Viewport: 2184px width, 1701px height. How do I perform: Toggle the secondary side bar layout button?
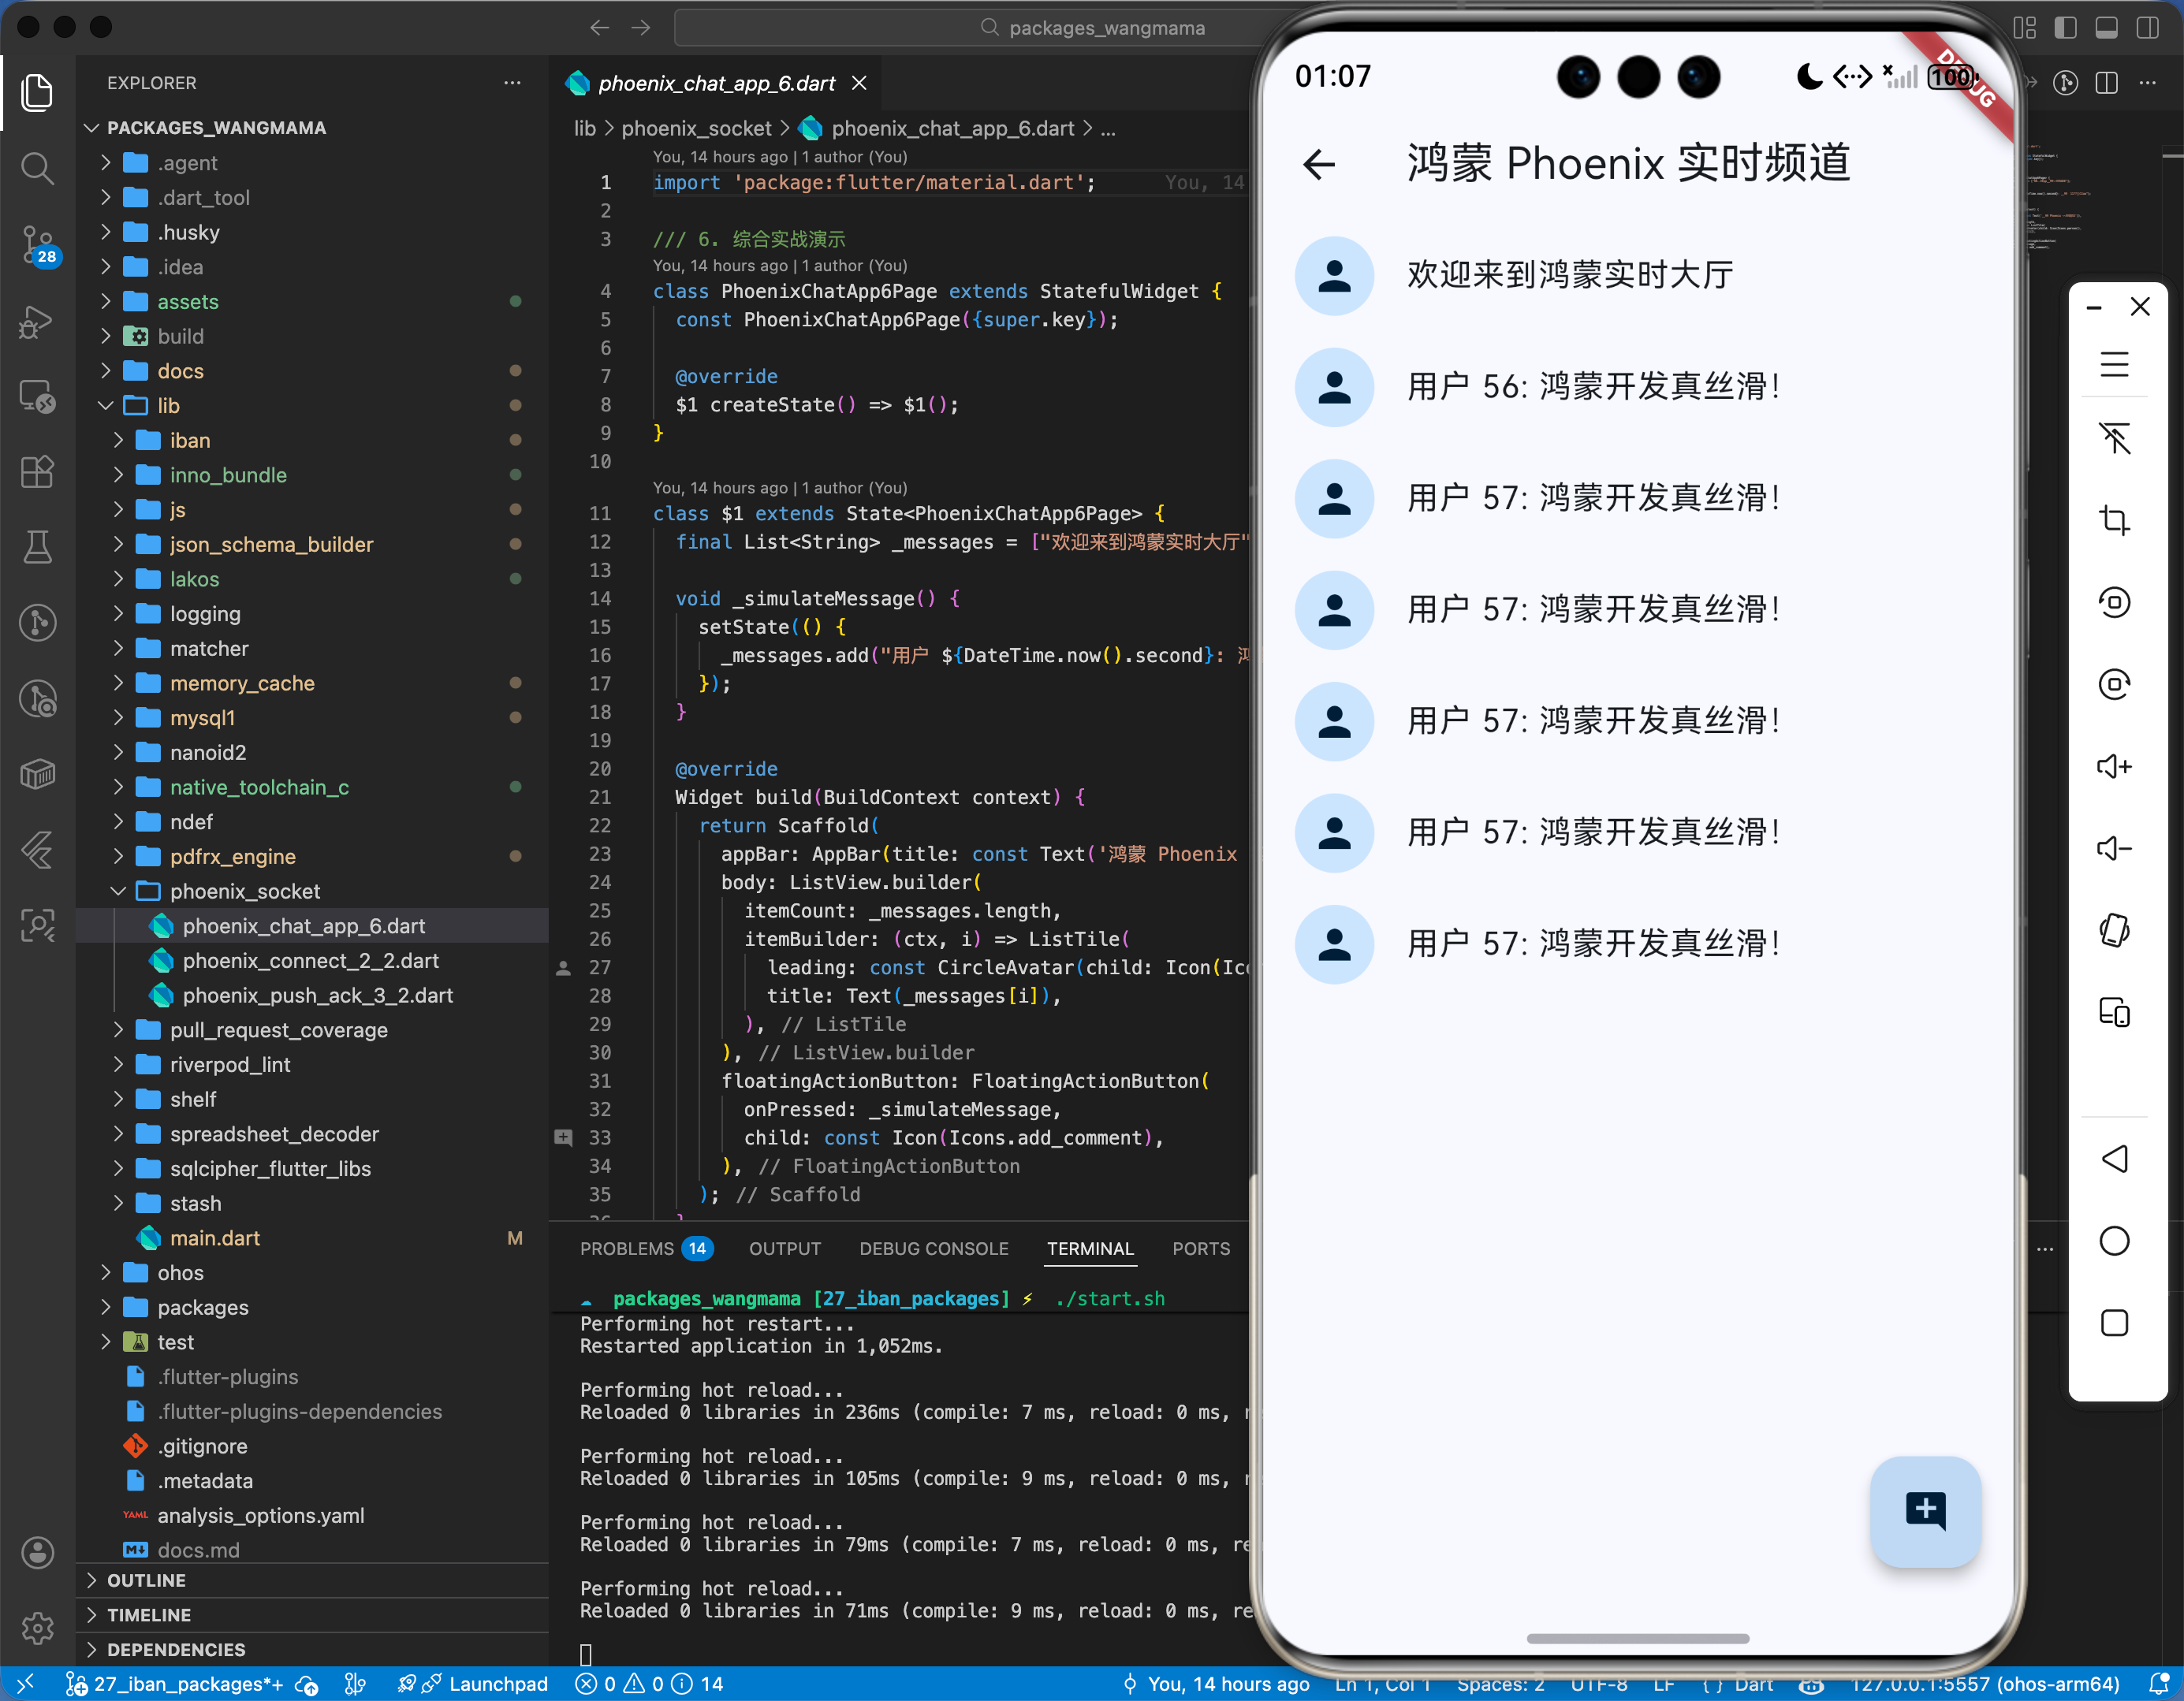pyautogui.click(x=2147, y=27)
